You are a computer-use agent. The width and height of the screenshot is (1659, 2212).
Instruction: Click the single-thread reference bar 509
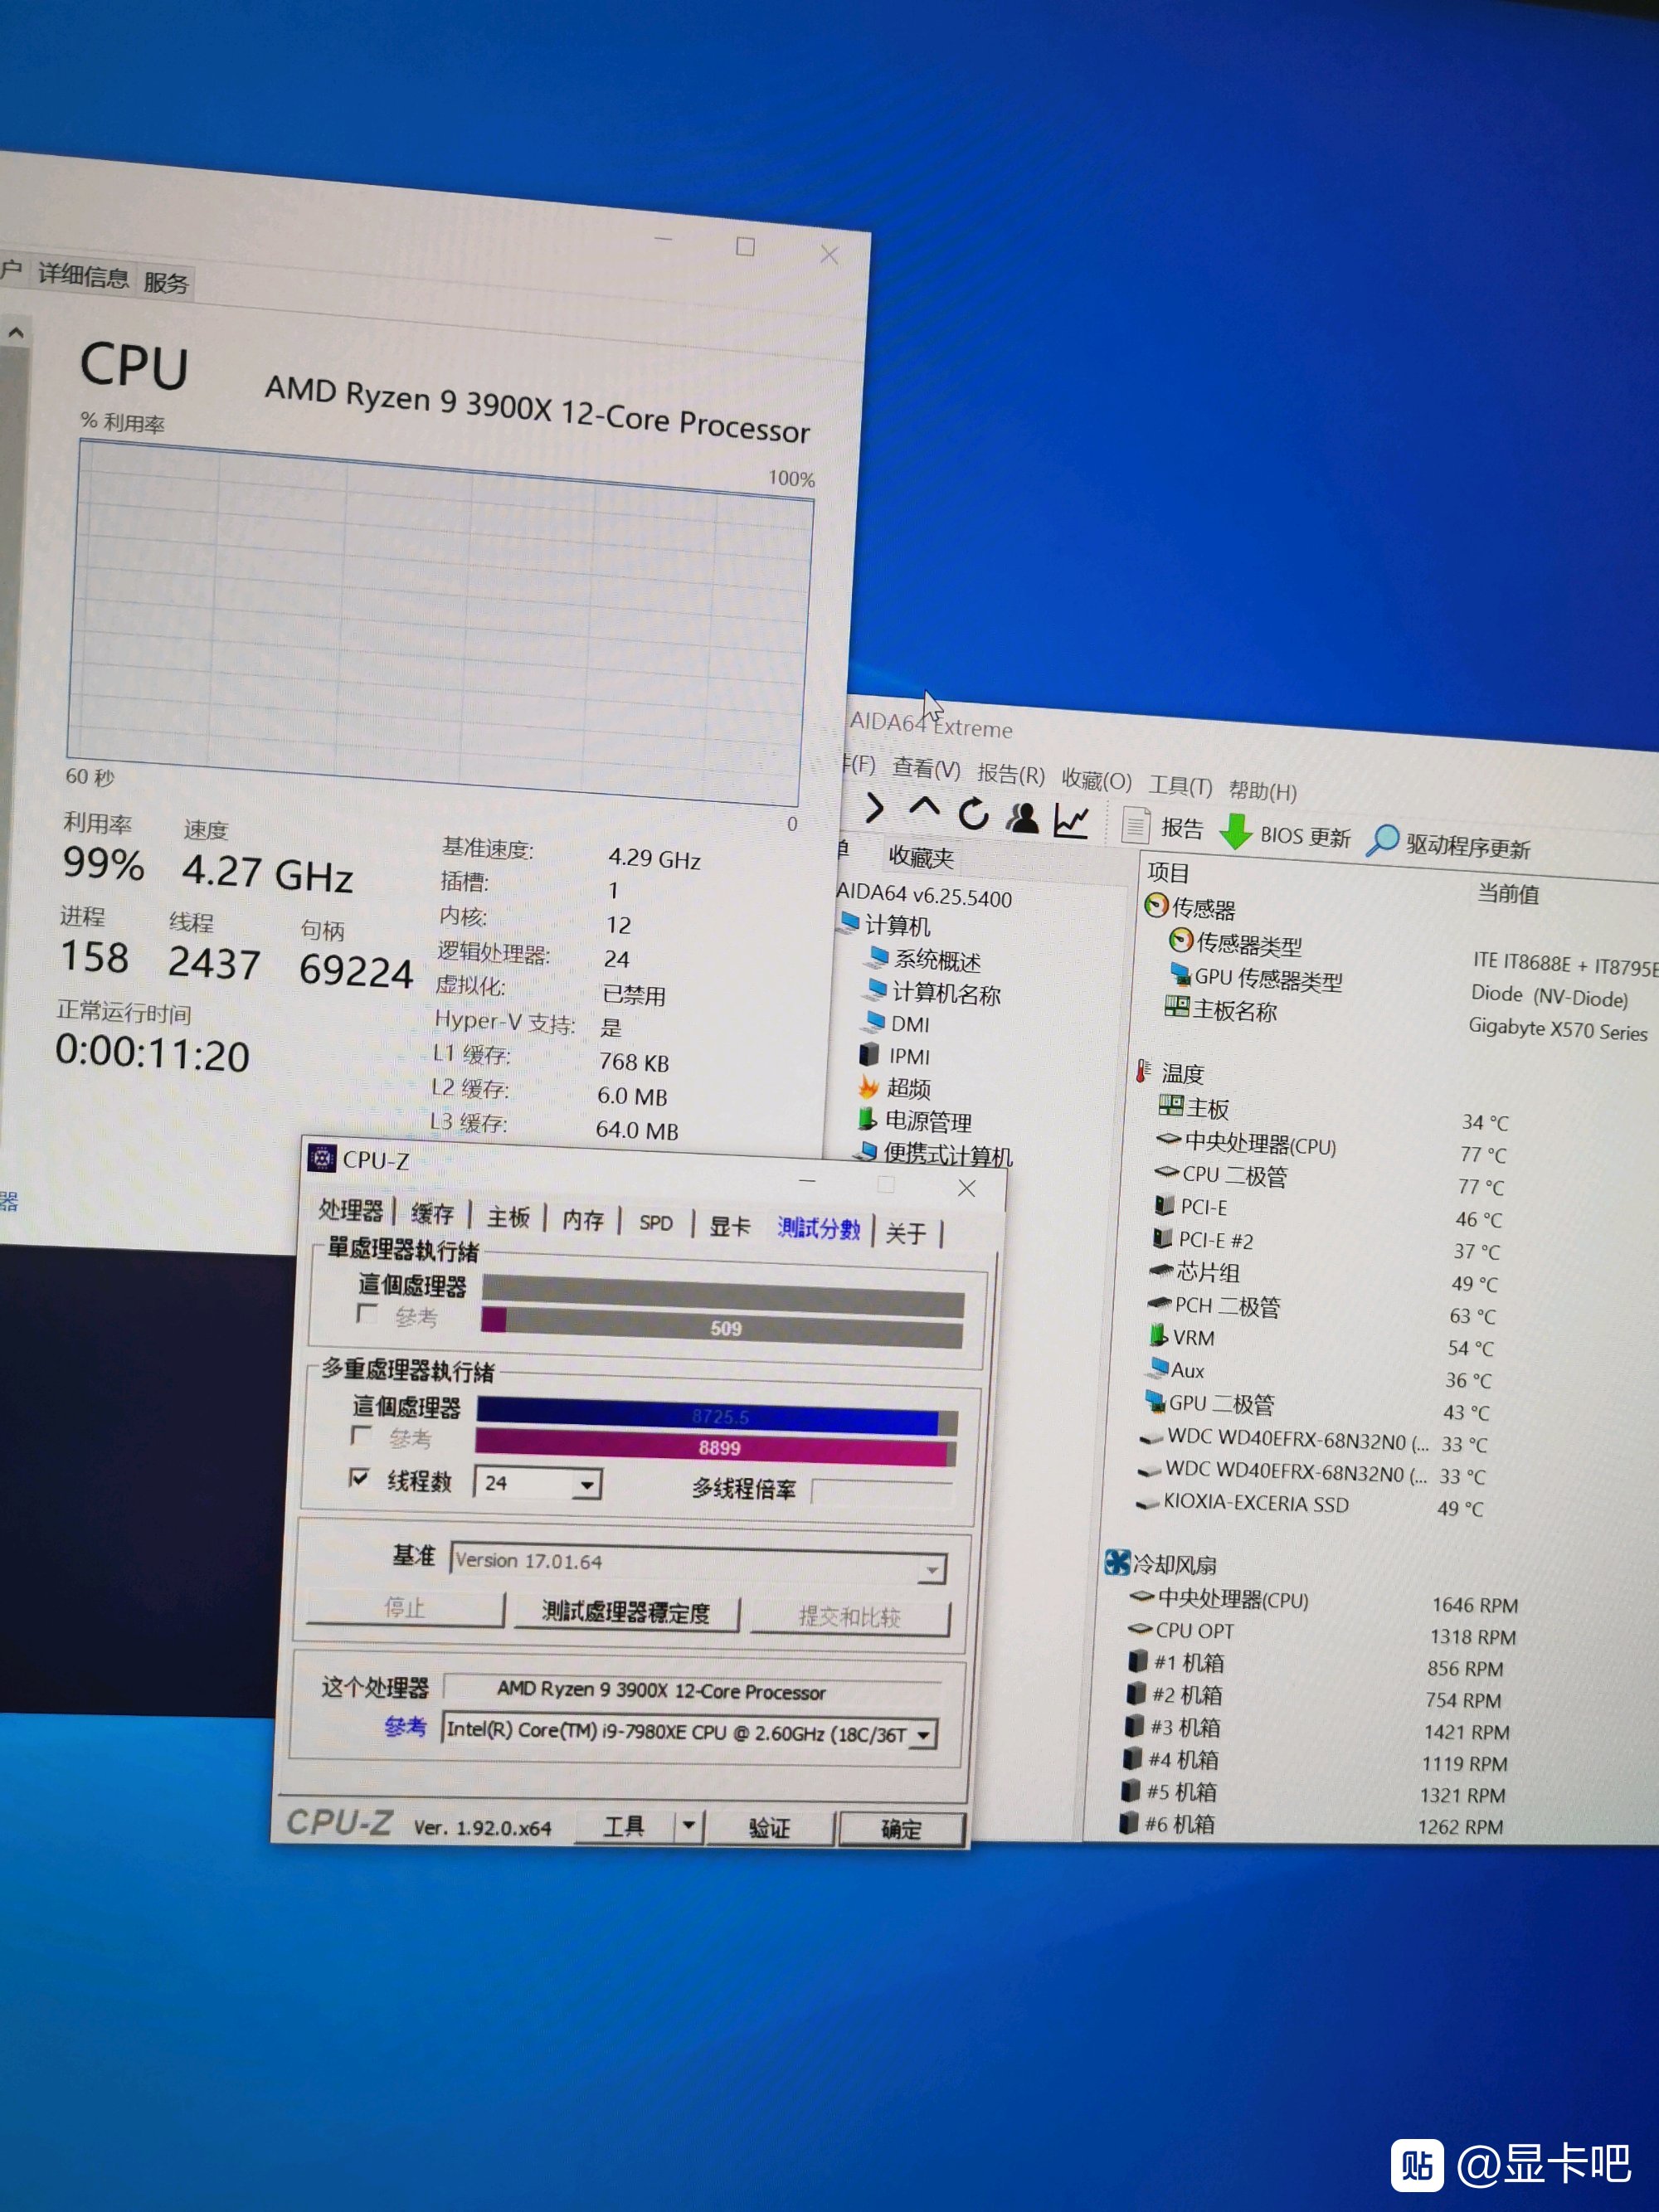[721, 1327]
